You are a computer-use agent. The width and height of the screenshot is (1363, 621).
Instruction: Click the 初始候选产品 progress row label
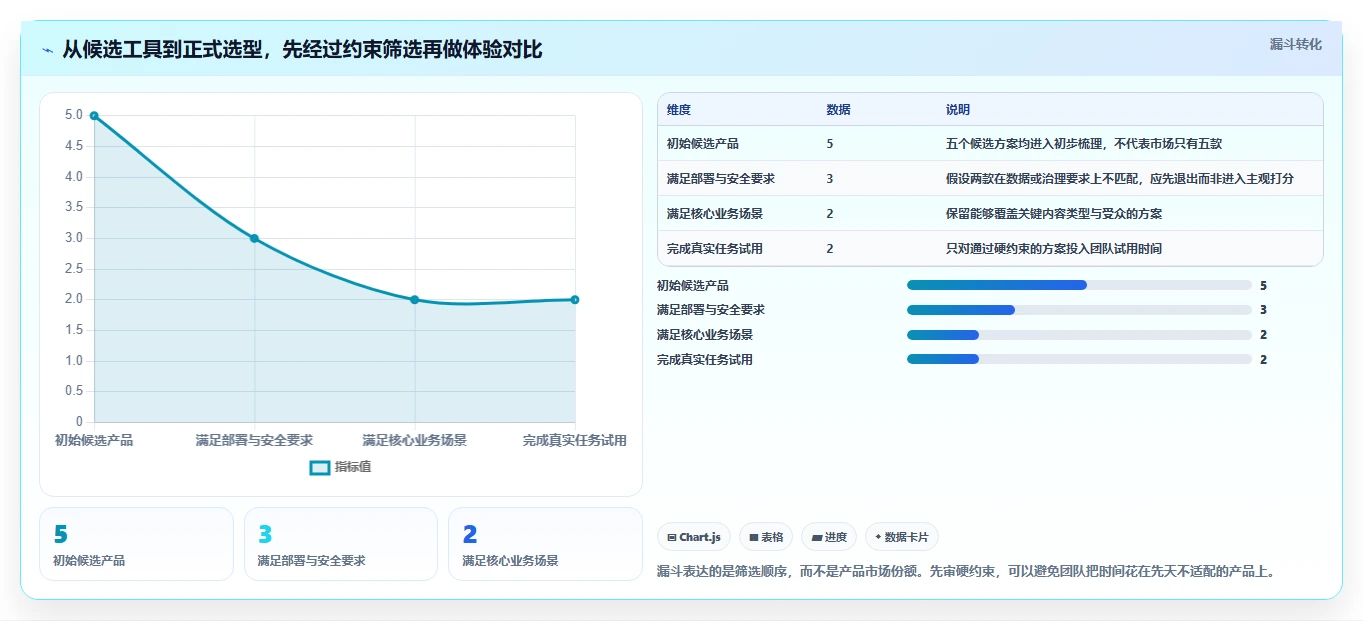click(x=693, y=286)
